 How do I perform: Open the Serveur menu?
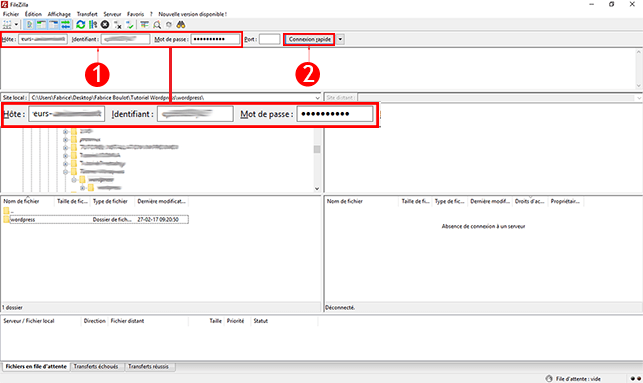(x=112, y=14)
